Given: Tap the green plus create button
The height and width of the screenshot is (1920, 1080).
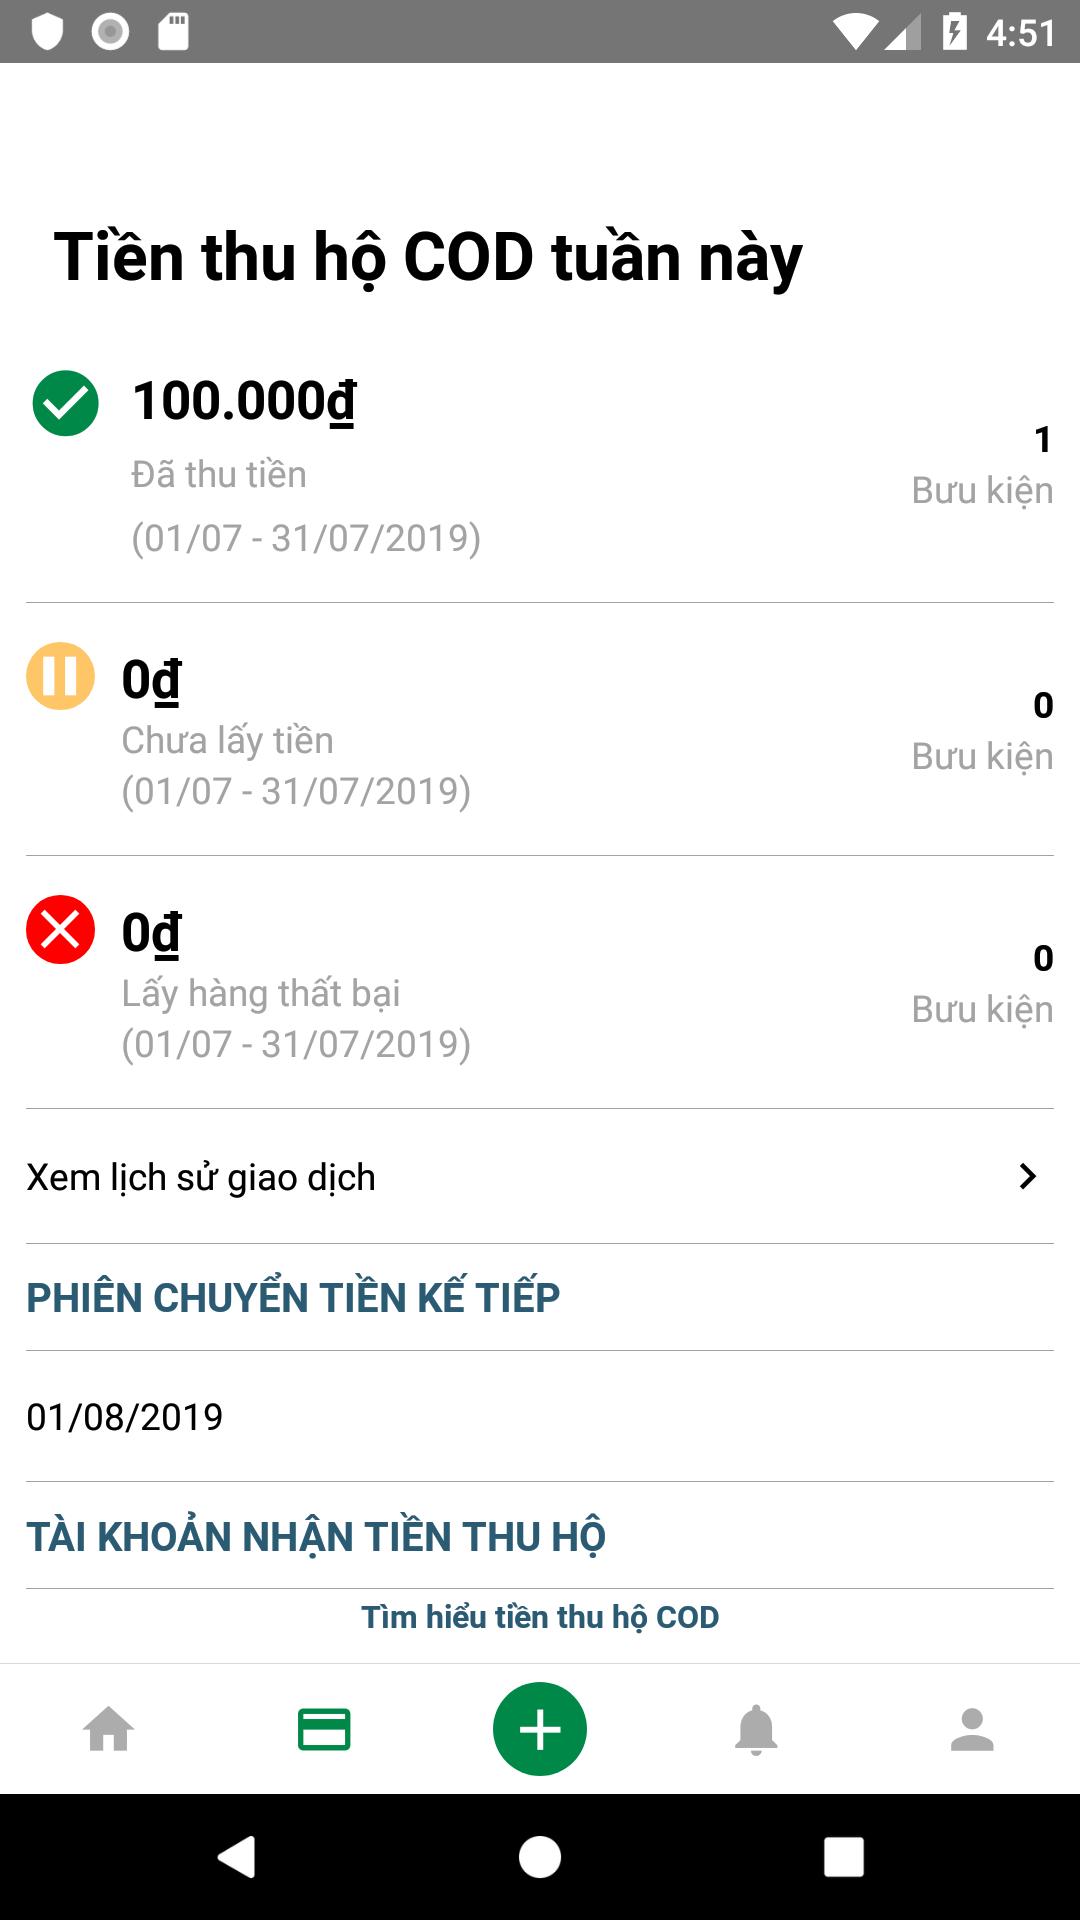Looking at the screenshot, I should [x=540, y=1729].
